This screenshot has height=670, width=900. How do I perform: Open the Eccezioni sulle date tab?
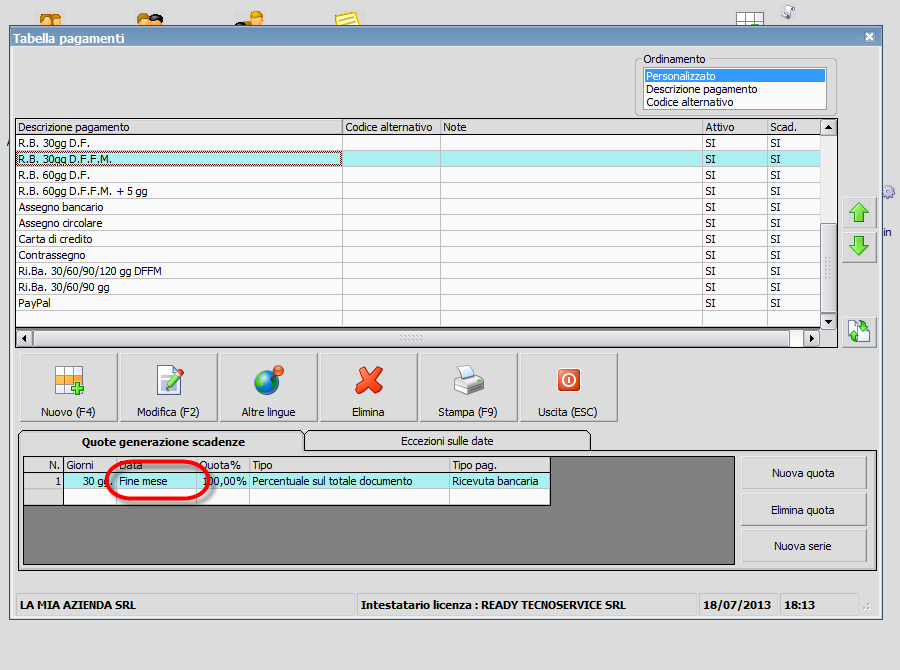(447, 441)
